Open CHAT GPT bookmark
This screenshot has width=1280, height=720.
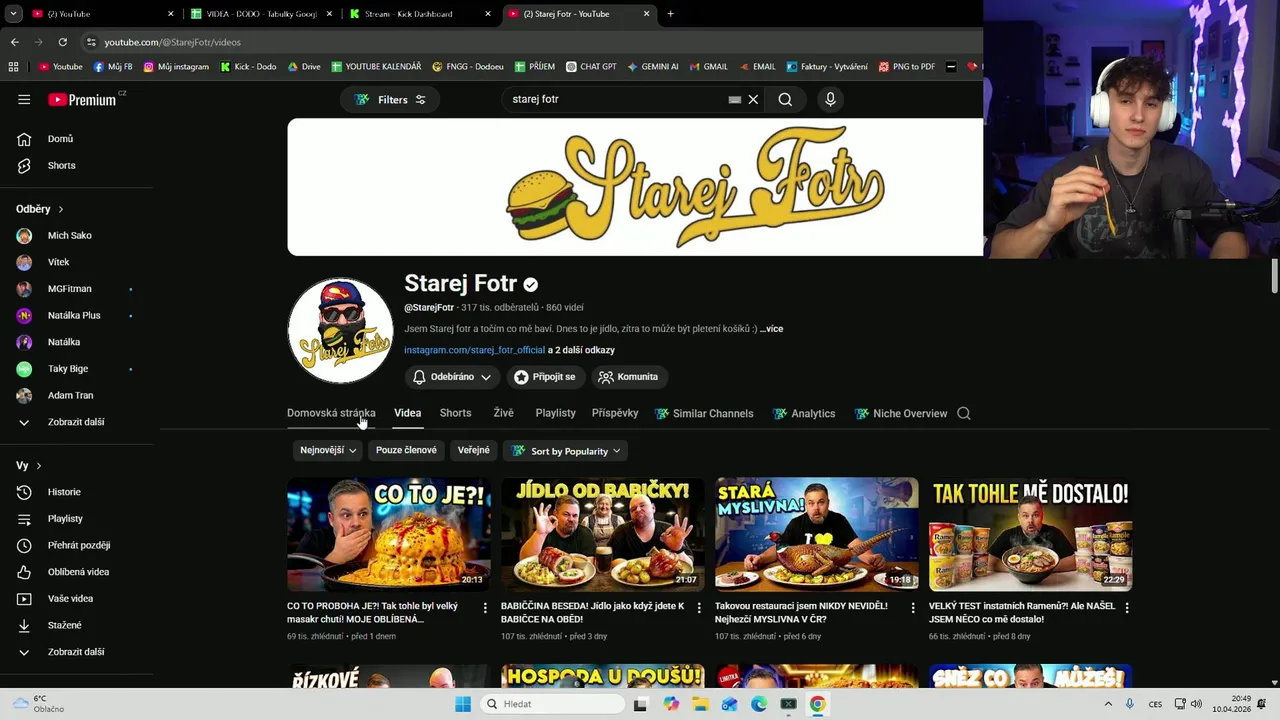[591, 67]
